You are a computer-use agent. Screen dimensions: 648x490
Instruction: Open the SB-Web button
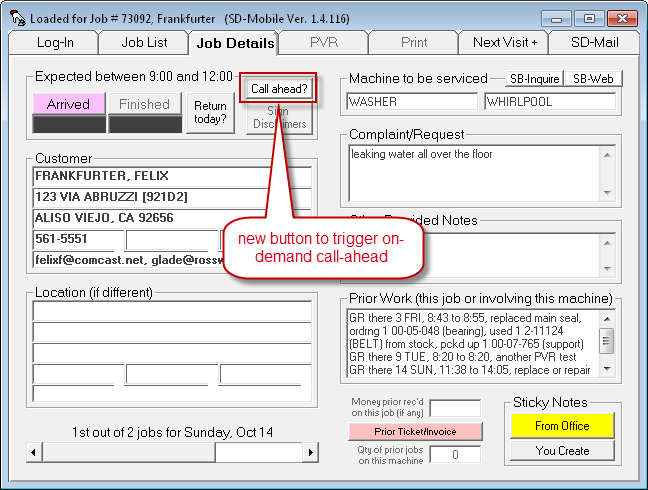coord(593,79)
